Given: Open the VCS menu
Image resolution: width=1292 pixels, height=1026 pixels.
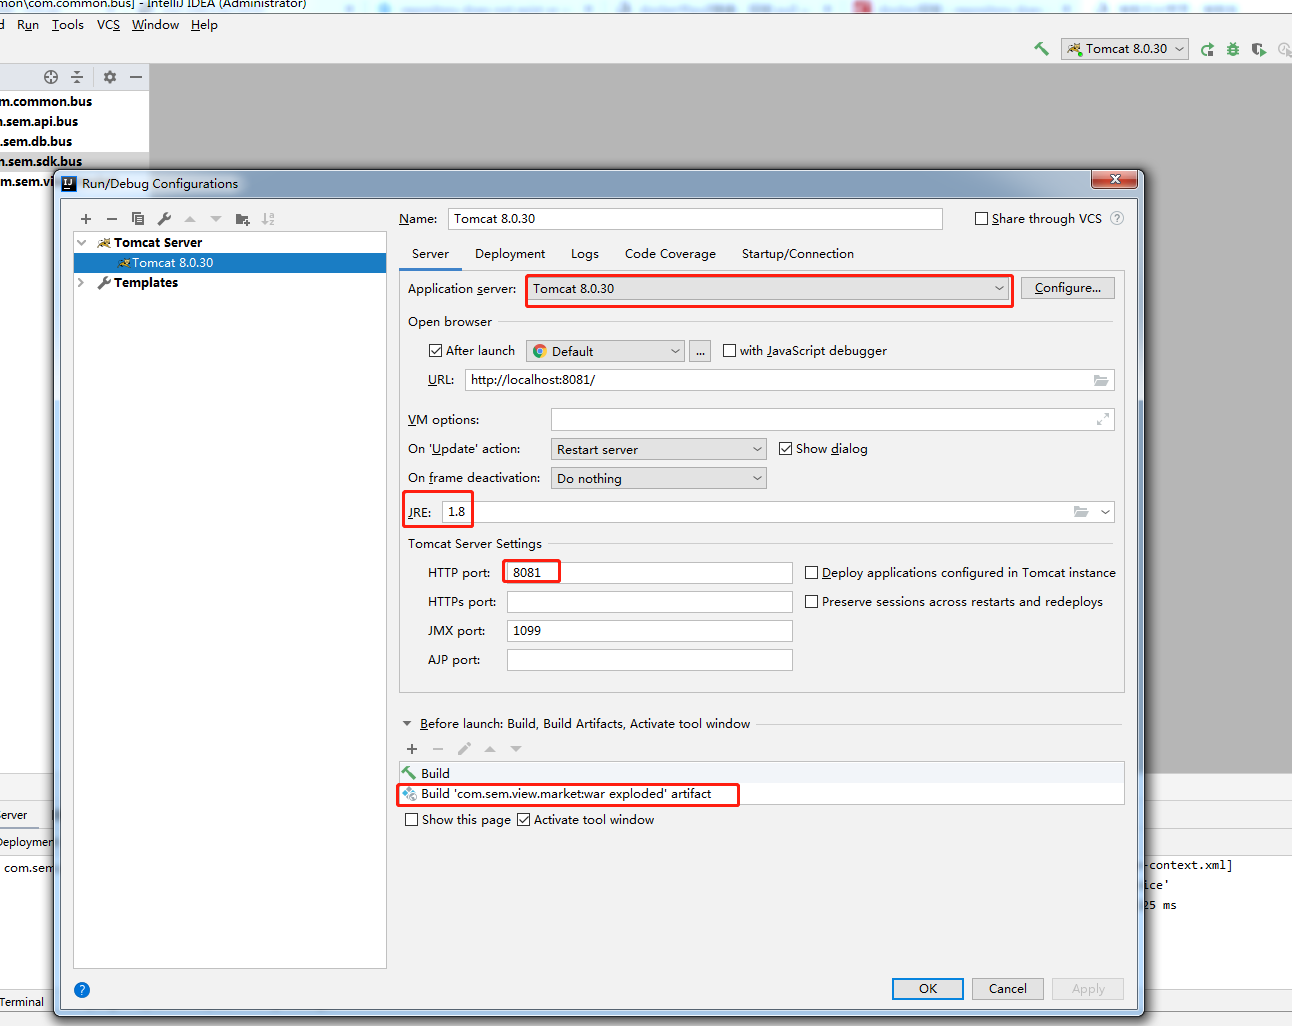Looking at the screenshot, I should 108,25.
